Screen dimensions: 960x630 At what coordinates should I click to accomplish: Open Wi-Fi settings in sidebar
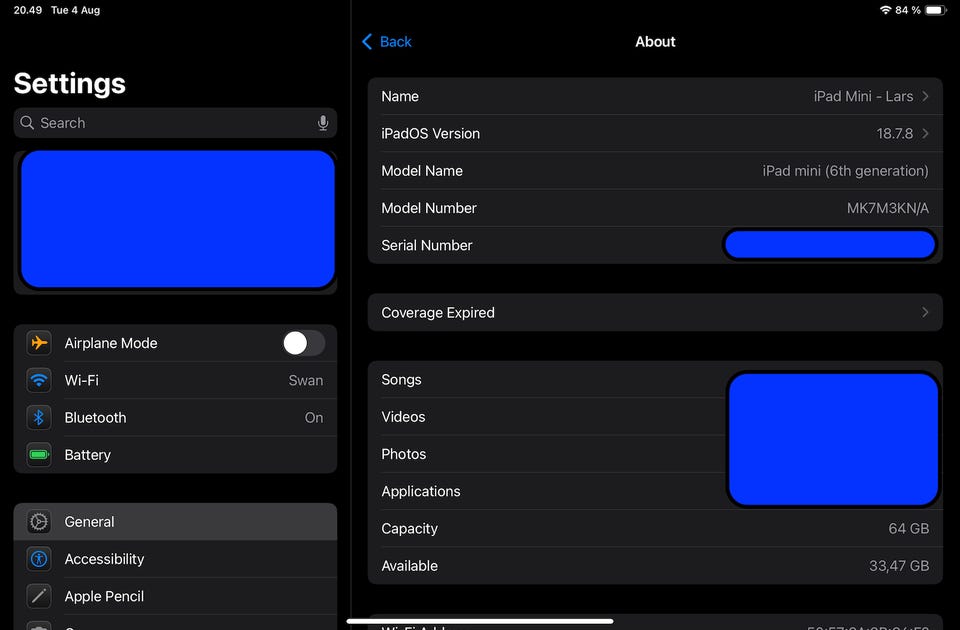point(175,380)
